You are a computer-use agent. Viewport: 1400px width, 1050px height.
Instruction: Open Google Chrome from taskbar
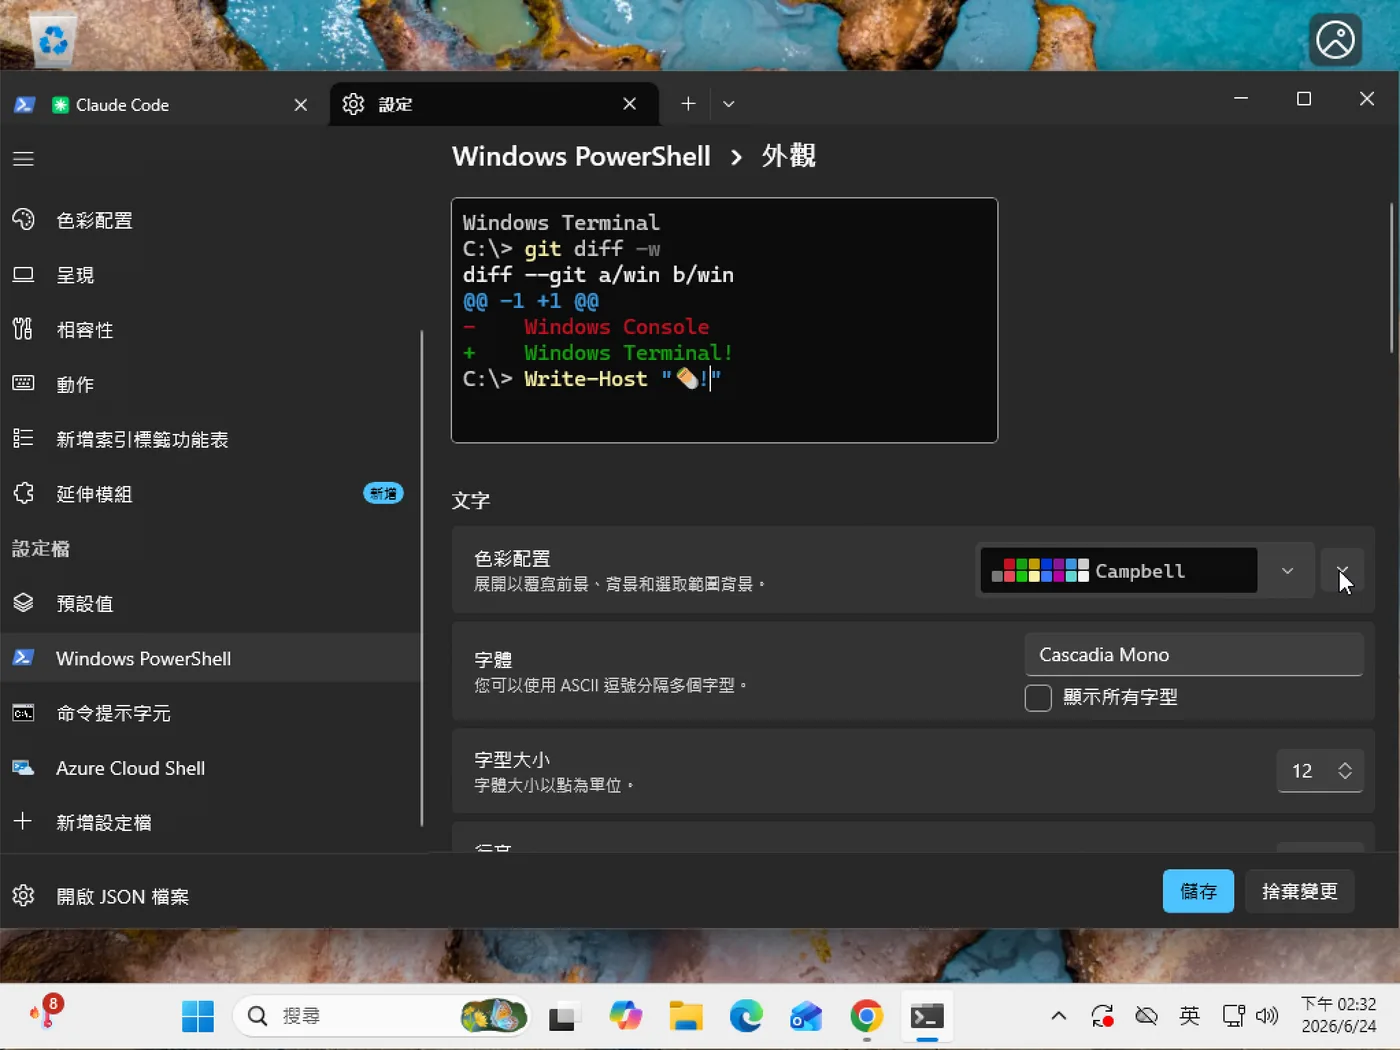click(x=867, y=1016)
